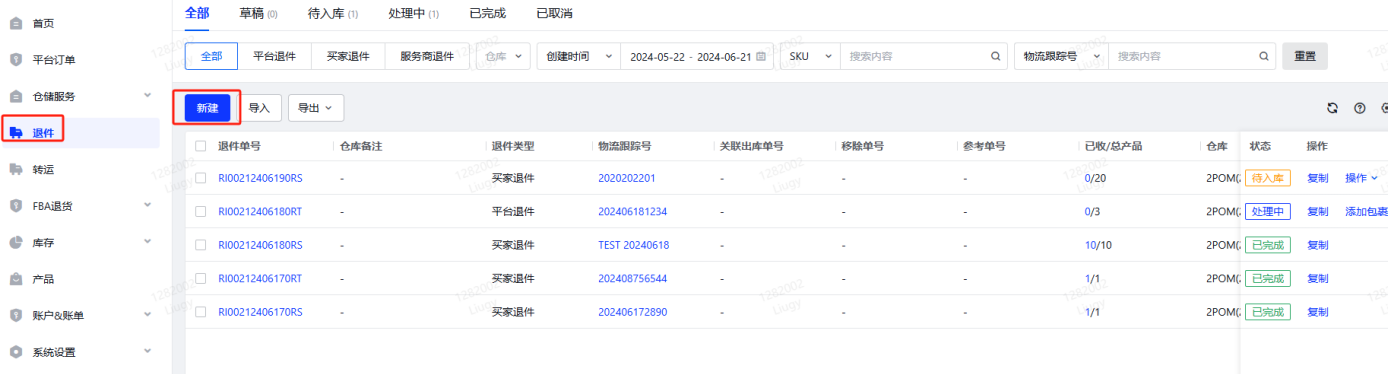Viewport: 1388px width, 374px height.
Task: Check the row RI00212406190RS checkbox
Action: point(201,178)
